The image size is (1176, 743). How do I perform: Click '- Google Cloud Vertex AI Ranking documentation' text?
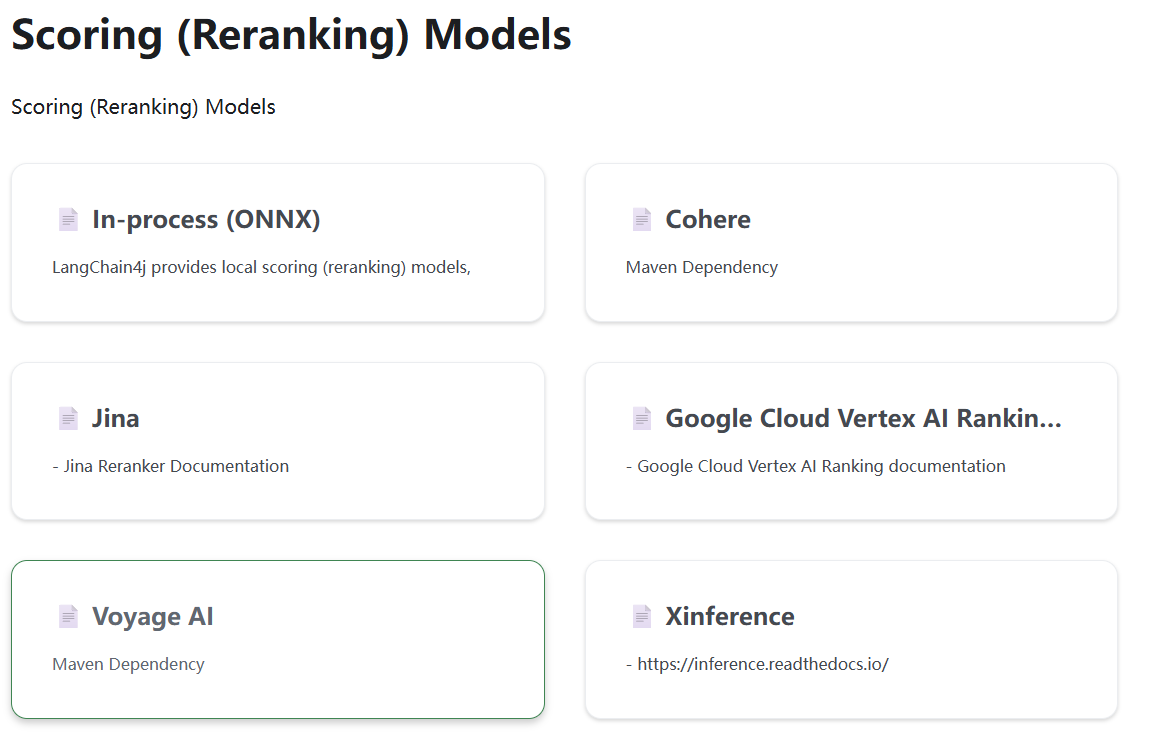815,466
